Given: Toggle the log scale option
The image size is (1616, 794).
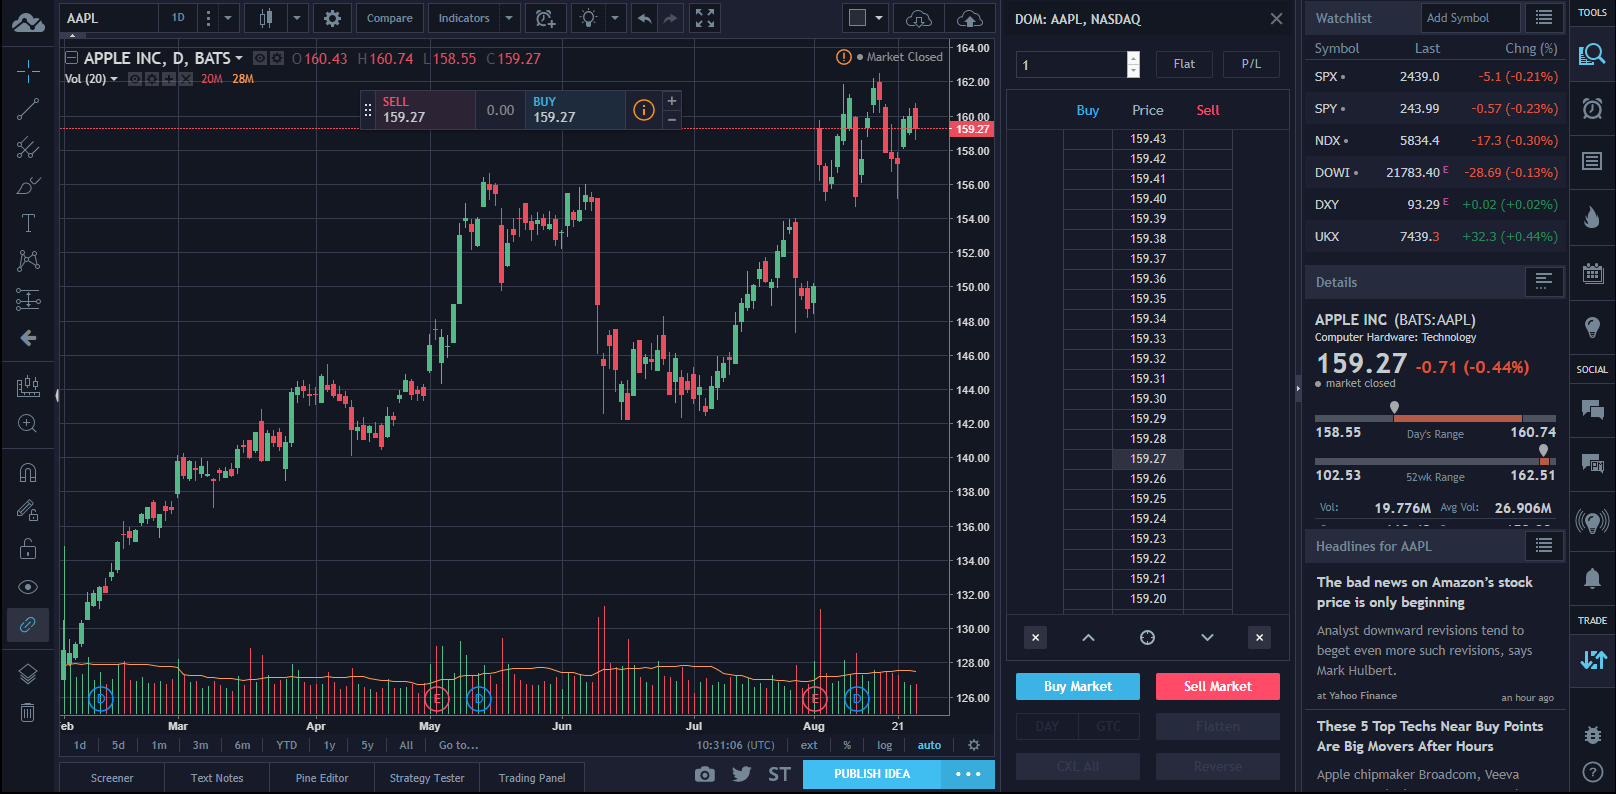Looking at the screenshot, I should (885, 745).
